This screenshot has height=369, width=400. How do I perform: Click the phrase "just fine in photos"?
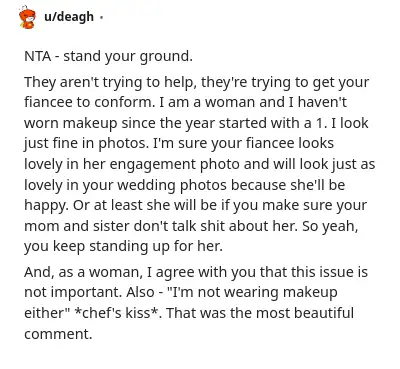point(86,144)
